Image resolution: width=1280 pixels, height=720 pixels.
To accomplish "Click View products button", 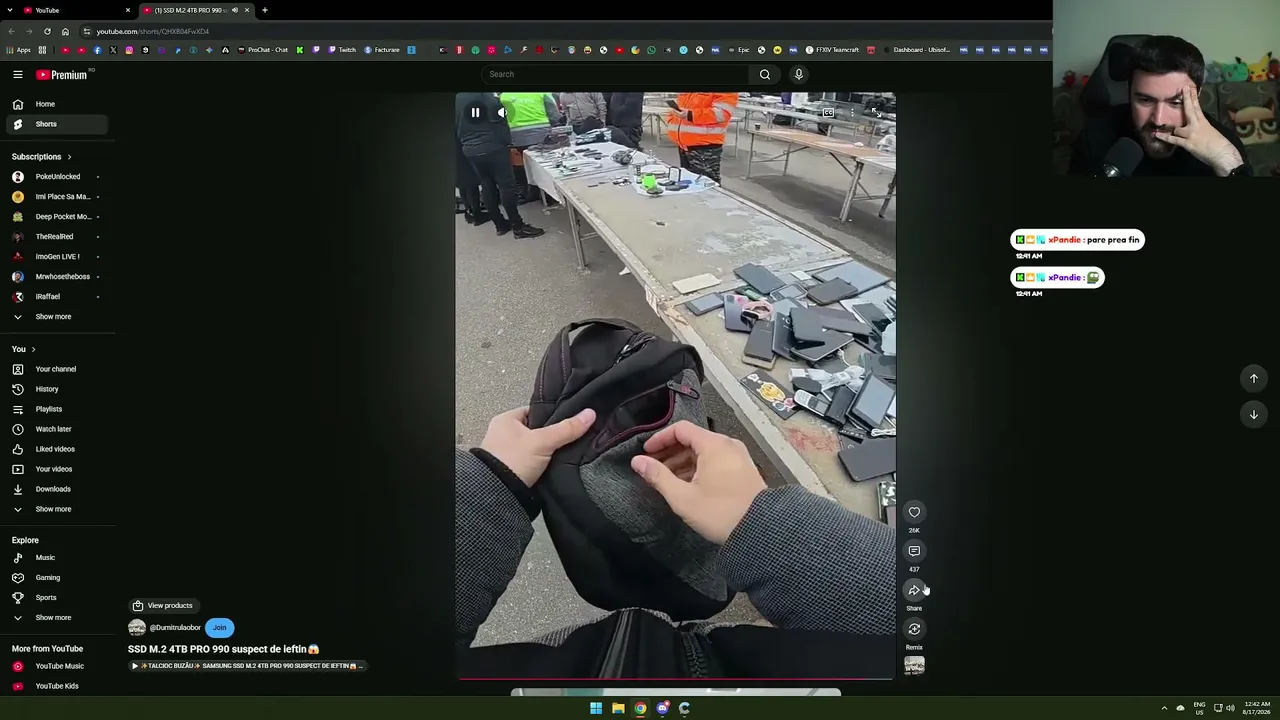I will 163,605.
